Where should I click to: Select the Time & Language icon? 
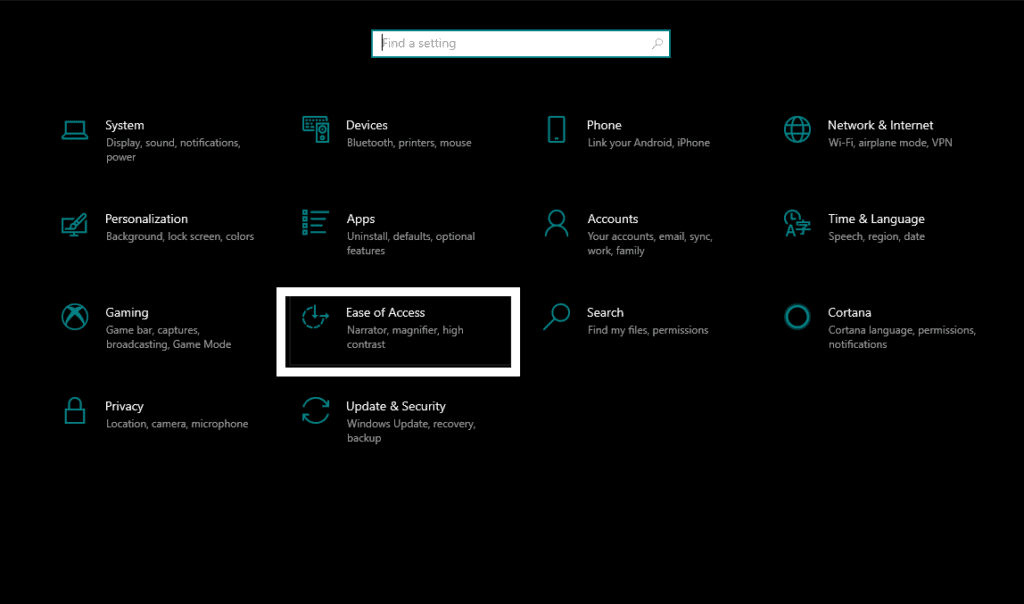(x=797, y=223)
